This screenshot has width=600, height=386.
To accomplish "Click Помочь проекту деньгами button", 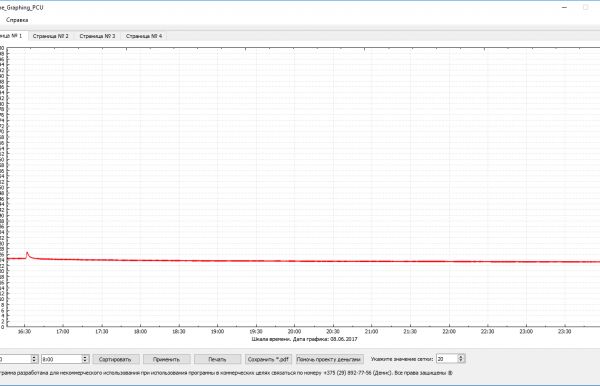I will (329, 359).
